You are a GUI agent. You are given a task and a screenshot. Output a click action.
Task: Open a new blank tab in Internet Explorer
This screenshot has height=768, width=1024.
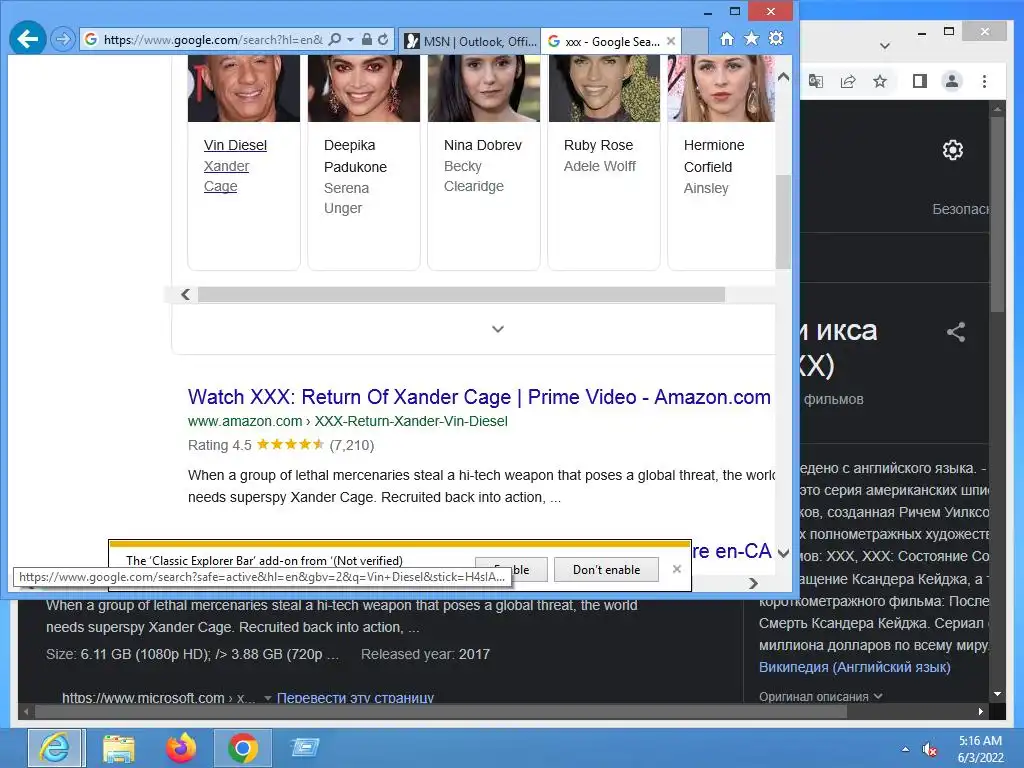(695, 41)
